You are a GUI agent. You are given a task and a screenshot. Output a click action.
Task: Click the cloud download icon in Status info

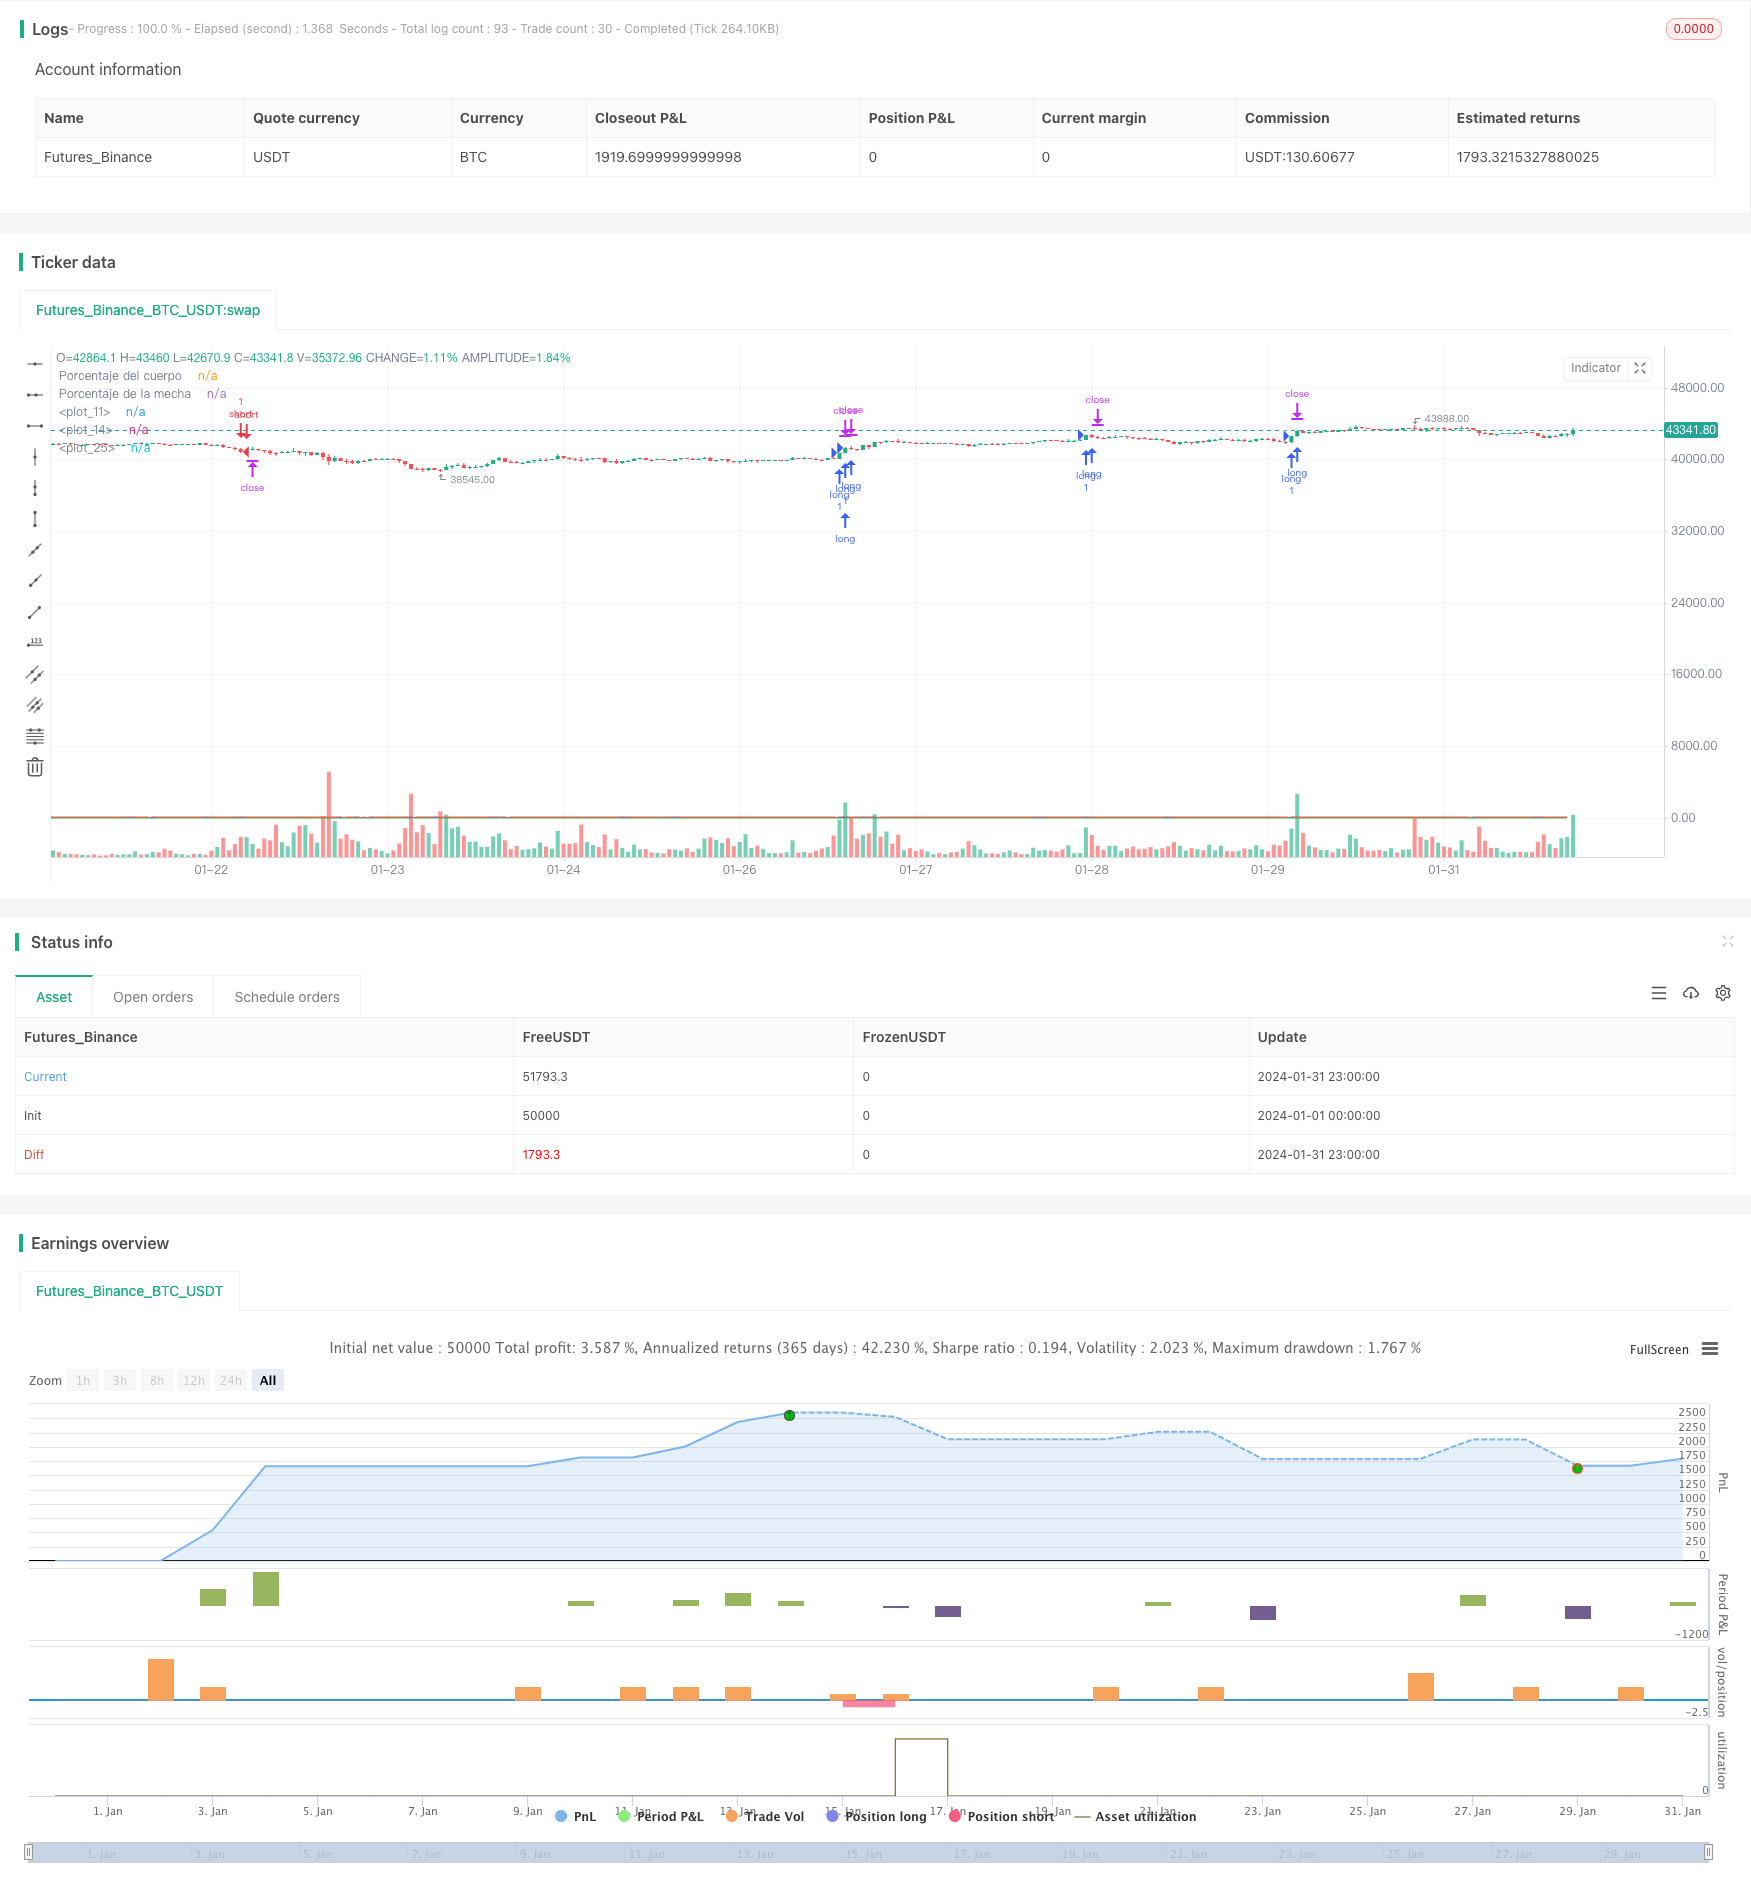1690,993
